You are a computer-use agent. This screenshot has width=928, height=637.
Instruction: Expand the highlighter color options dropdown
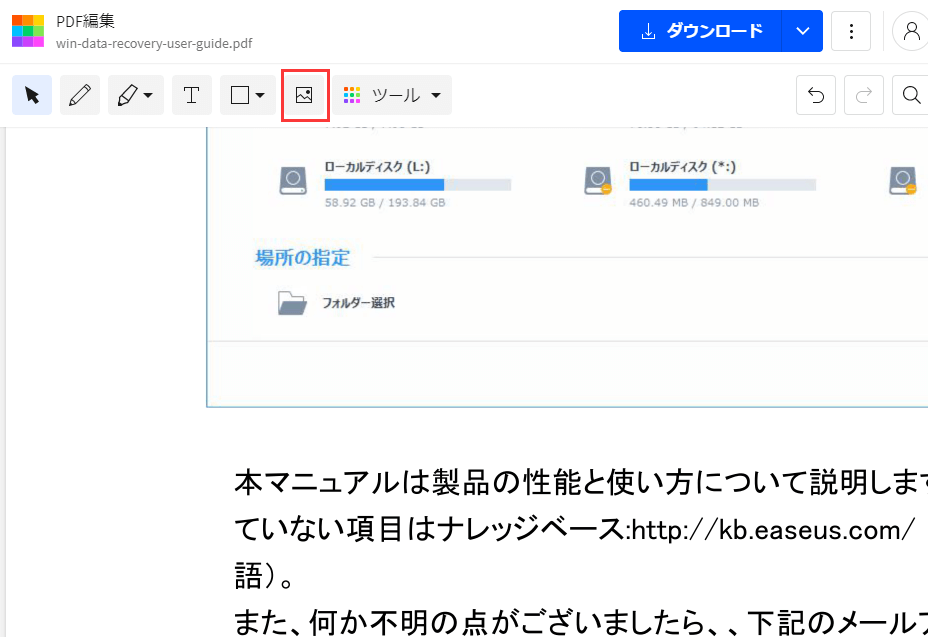point(146,95)
